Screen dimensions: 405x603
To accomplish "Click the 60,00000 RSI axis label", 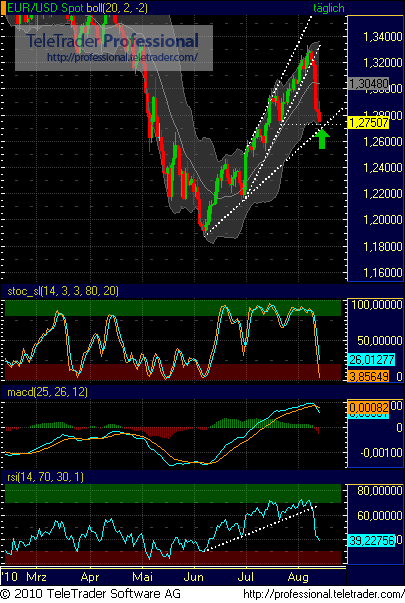I will coord(380,516).
